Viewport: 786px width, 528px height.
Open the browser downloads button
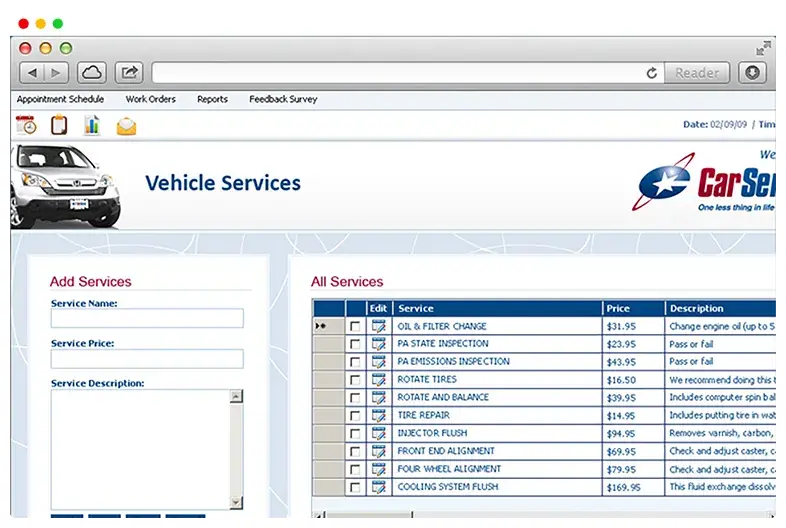(752, 73)
